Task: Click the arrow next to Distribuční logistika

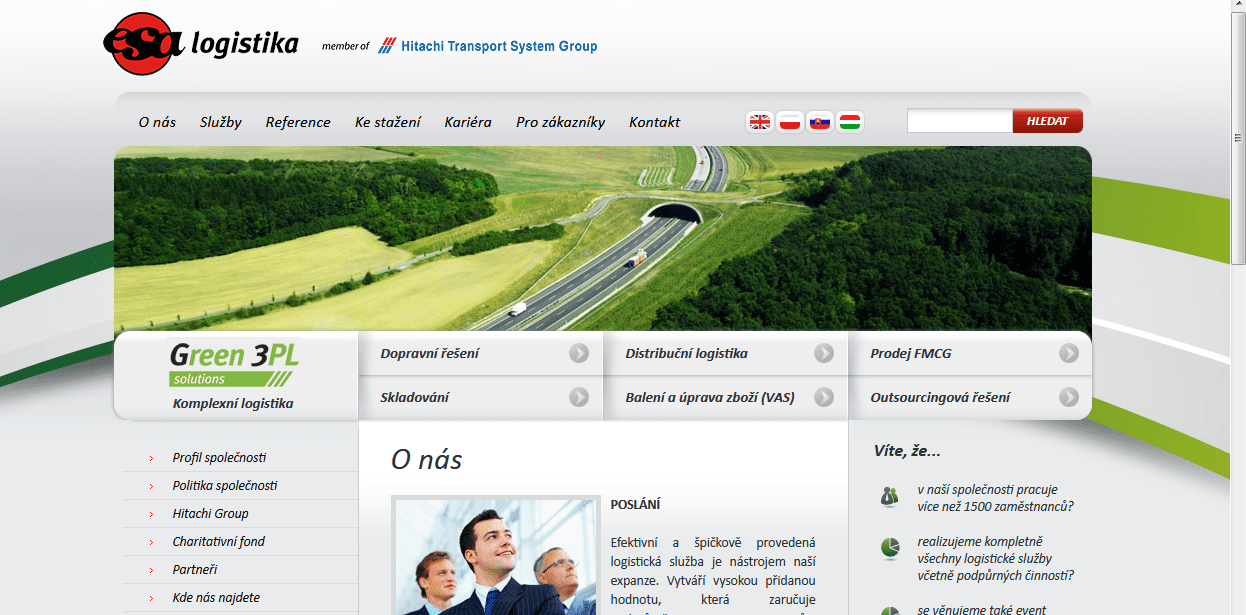Action: click(824, 353)
